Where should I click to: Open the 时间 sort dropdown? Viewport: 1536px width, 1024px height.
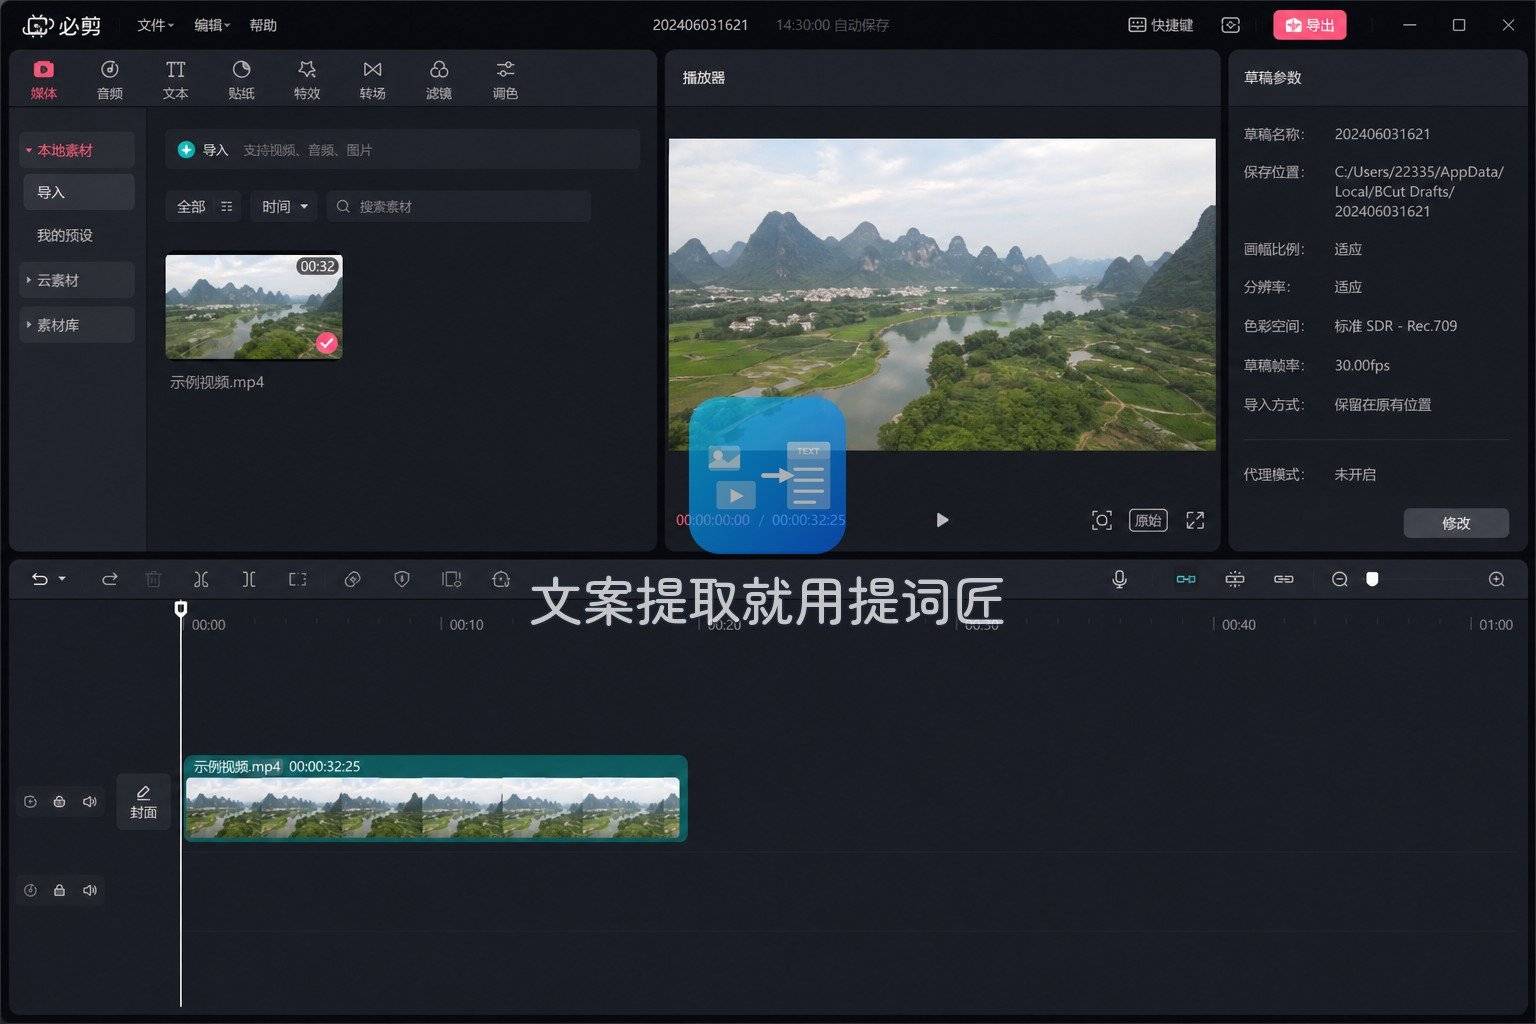coord(284,206)
